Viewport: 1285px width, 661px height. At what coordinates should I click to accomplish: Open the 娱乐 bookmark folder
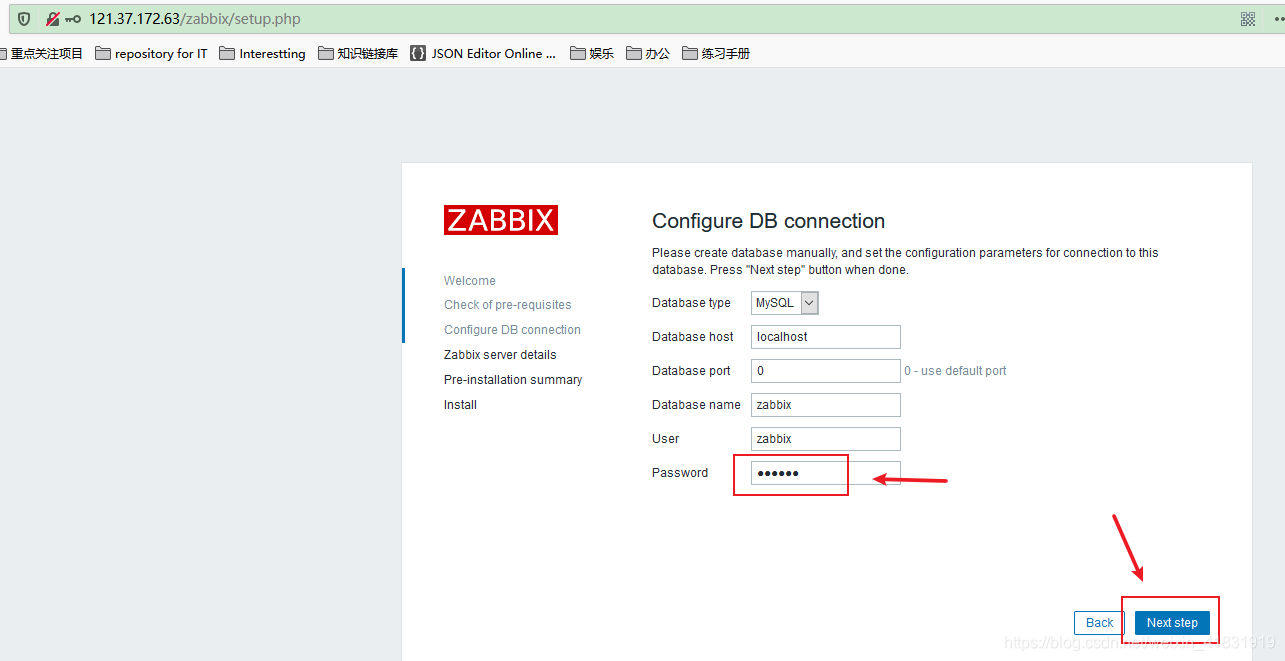pos(592,54)
